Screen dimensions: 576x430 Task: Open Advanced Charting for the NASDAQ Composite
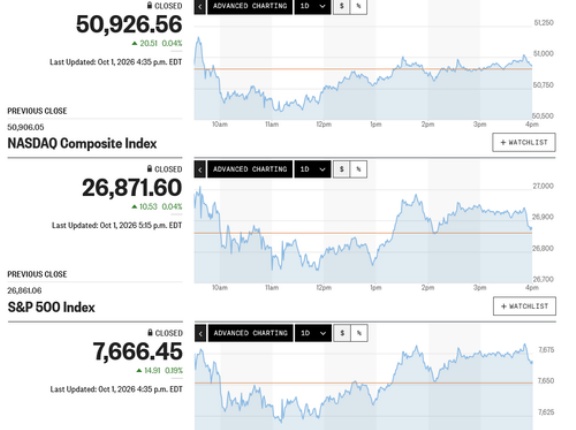click(250, 169)
